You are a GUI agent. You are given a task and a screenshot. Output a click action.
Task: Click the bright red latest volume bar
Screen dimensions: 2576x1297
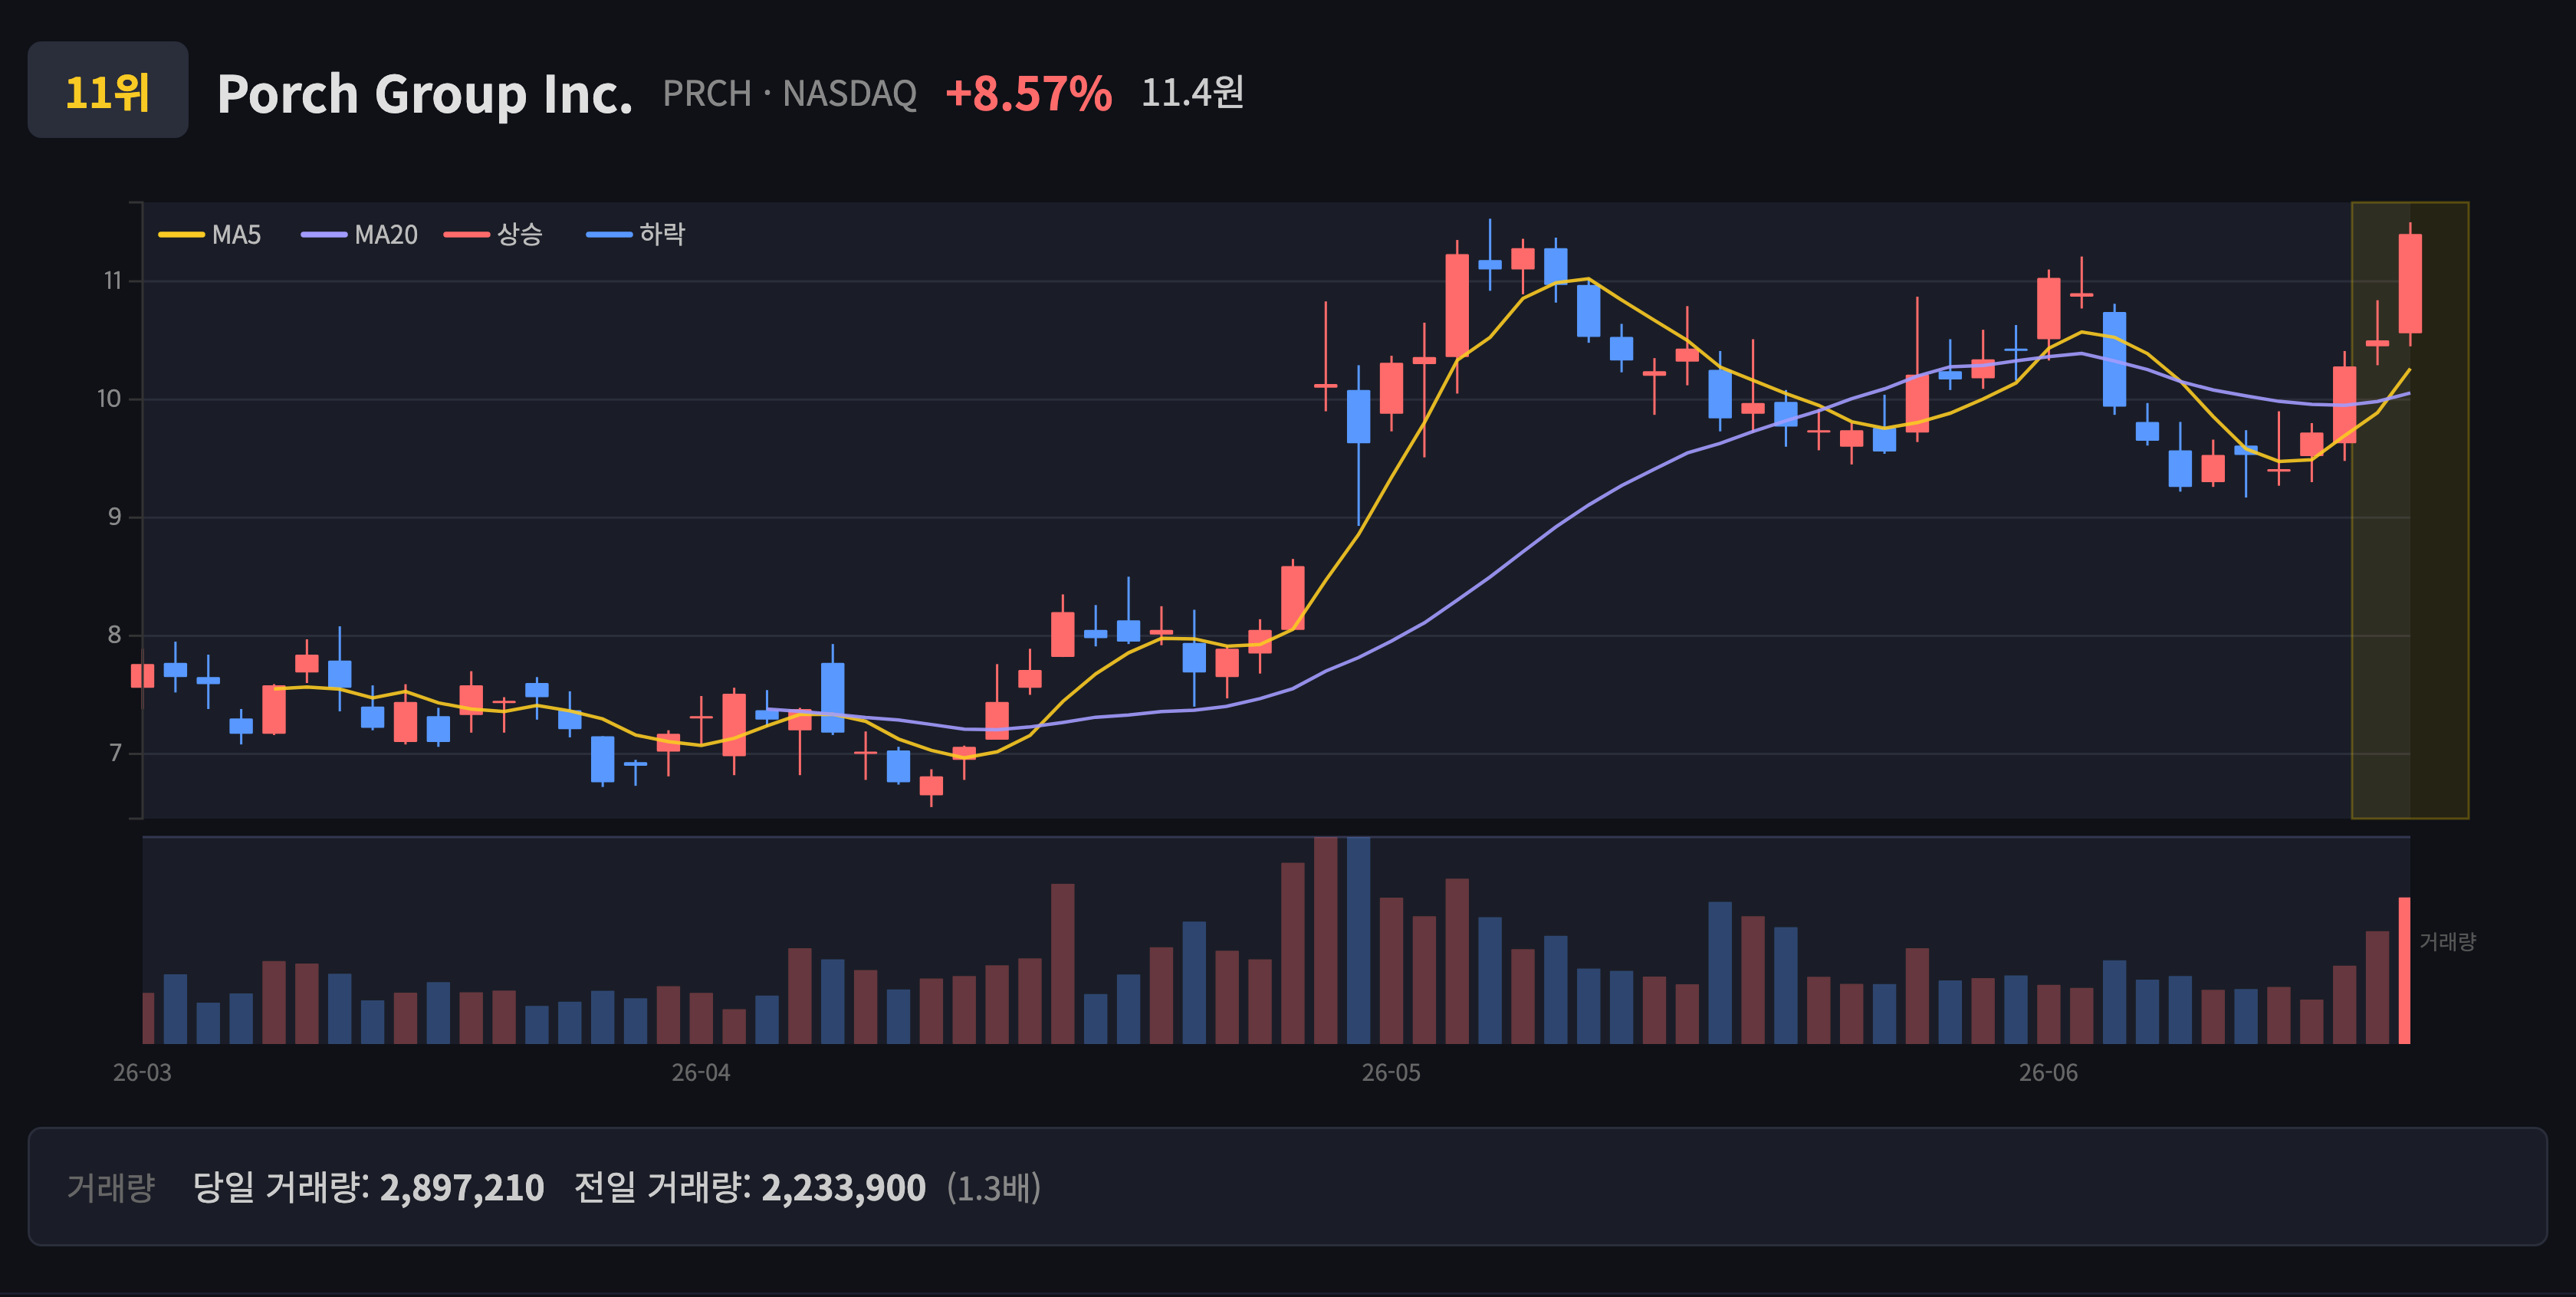tap(2404, 971)
